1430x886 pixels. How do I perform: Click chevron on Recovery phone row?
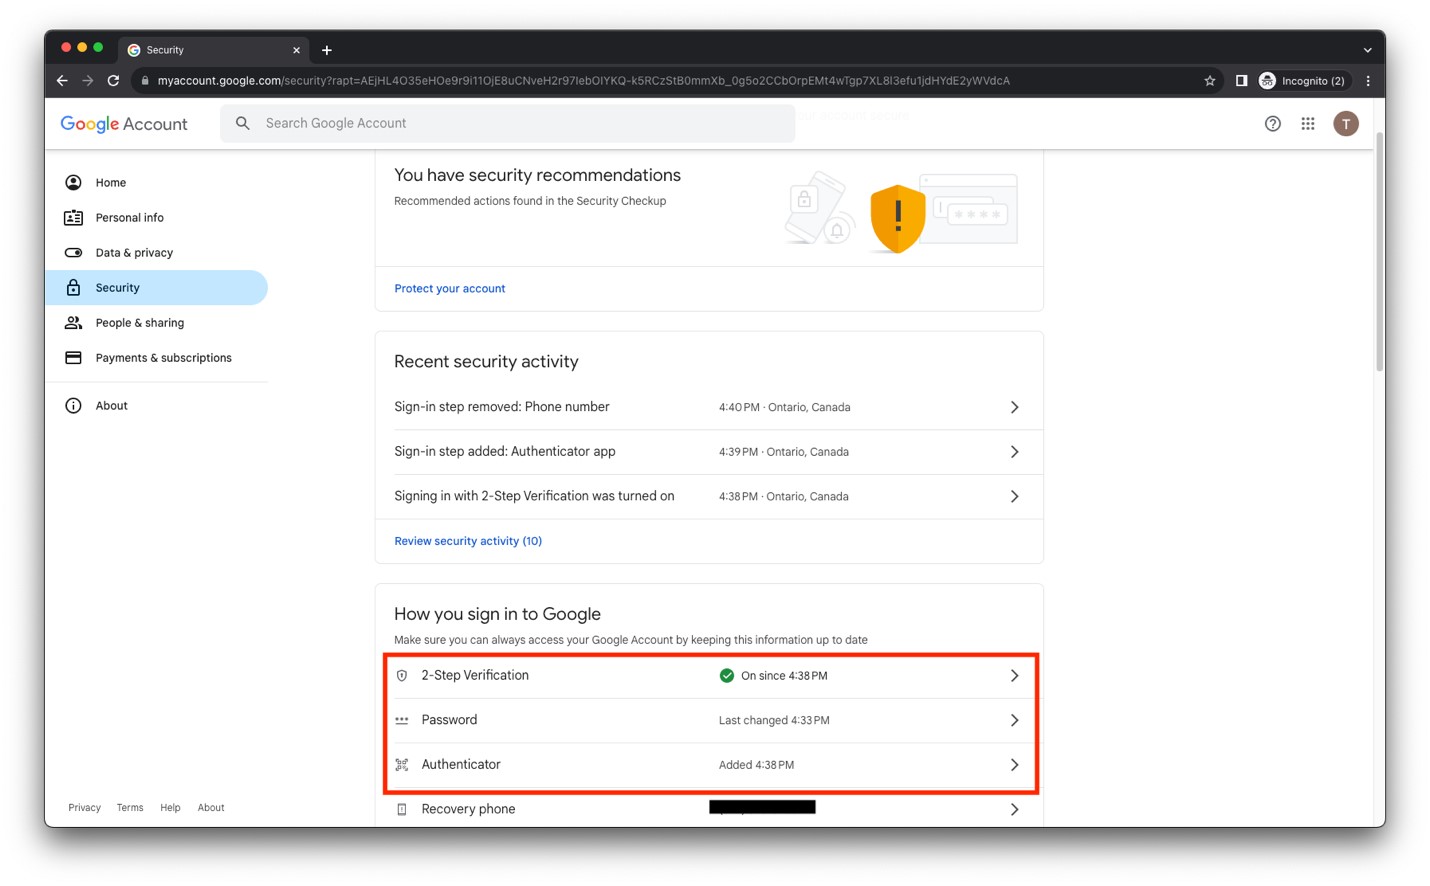point(1014,809)
